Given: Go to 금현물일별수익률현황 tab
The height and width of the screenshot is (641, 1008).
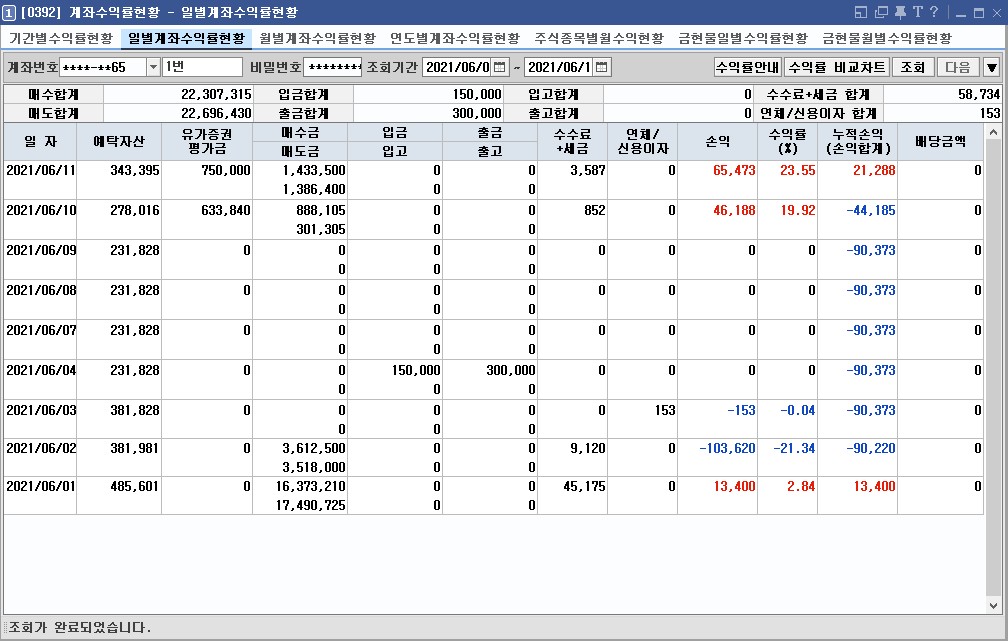Looking at the screenshot, I should 742,38.
